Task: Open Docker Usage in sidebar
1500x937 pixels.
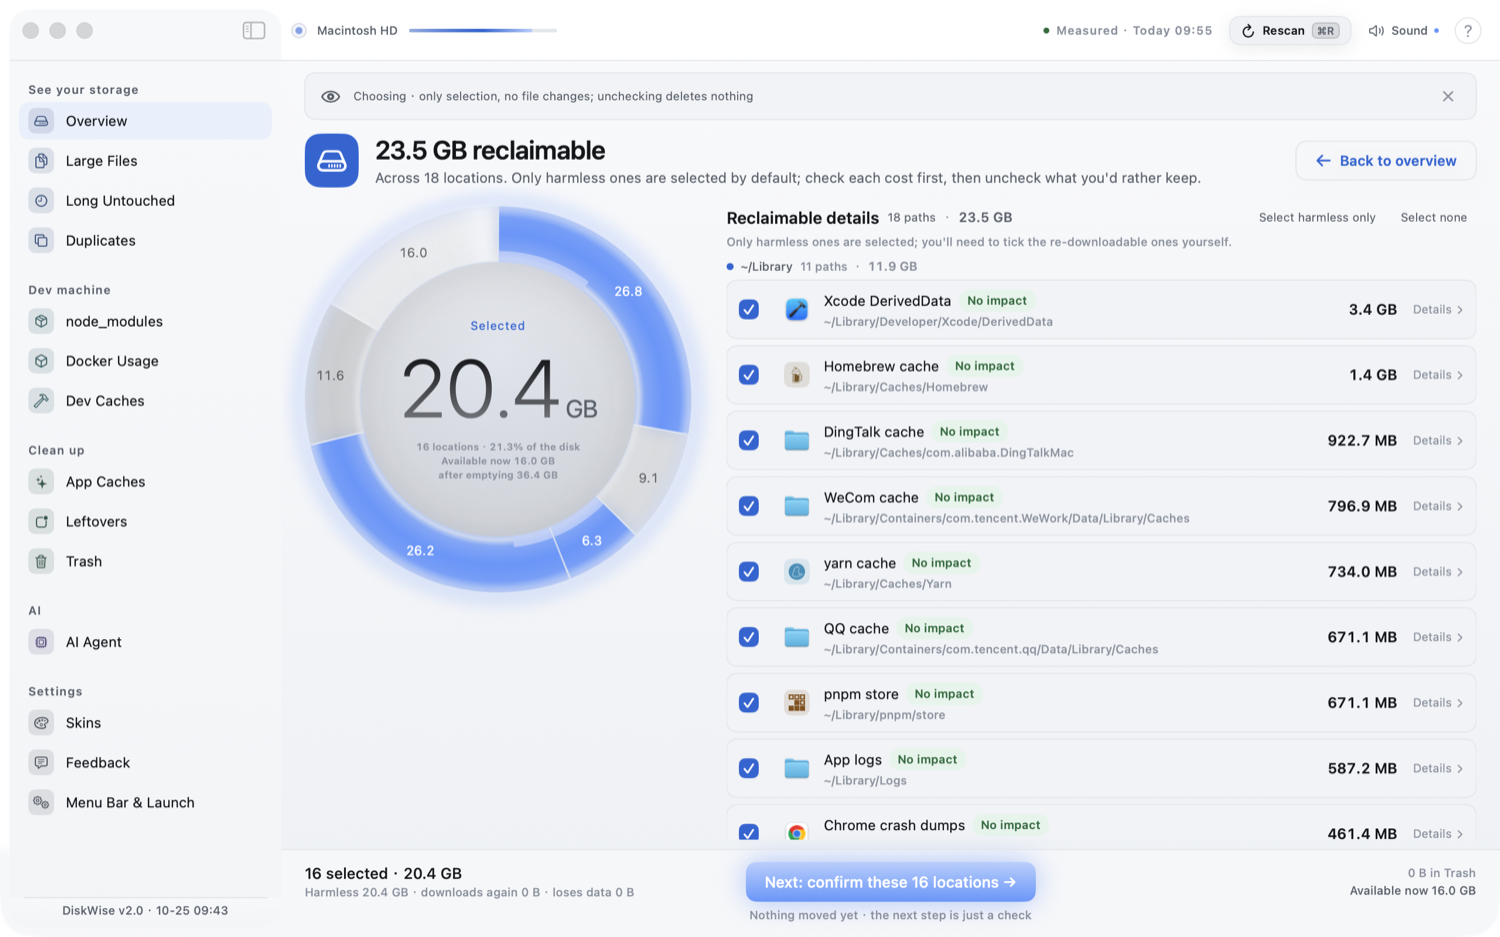Action: (145, 361)
